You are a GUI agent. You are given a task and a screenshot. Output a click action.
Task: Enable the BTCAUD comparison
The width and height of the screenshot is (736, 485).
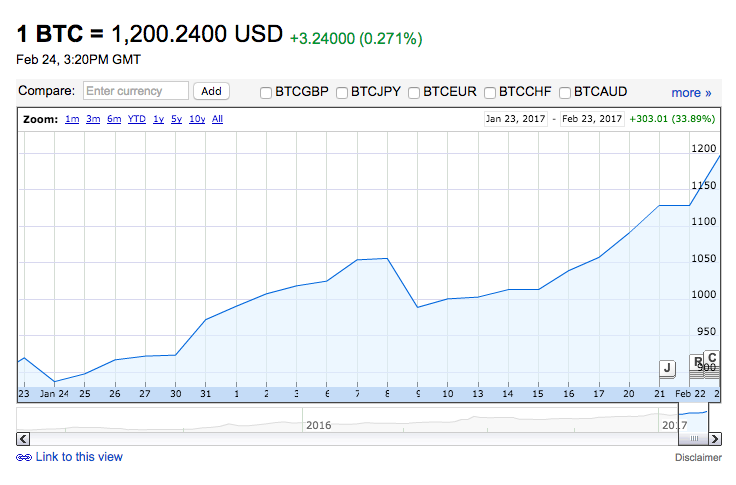pyautogui.click(x=565, y=93)
